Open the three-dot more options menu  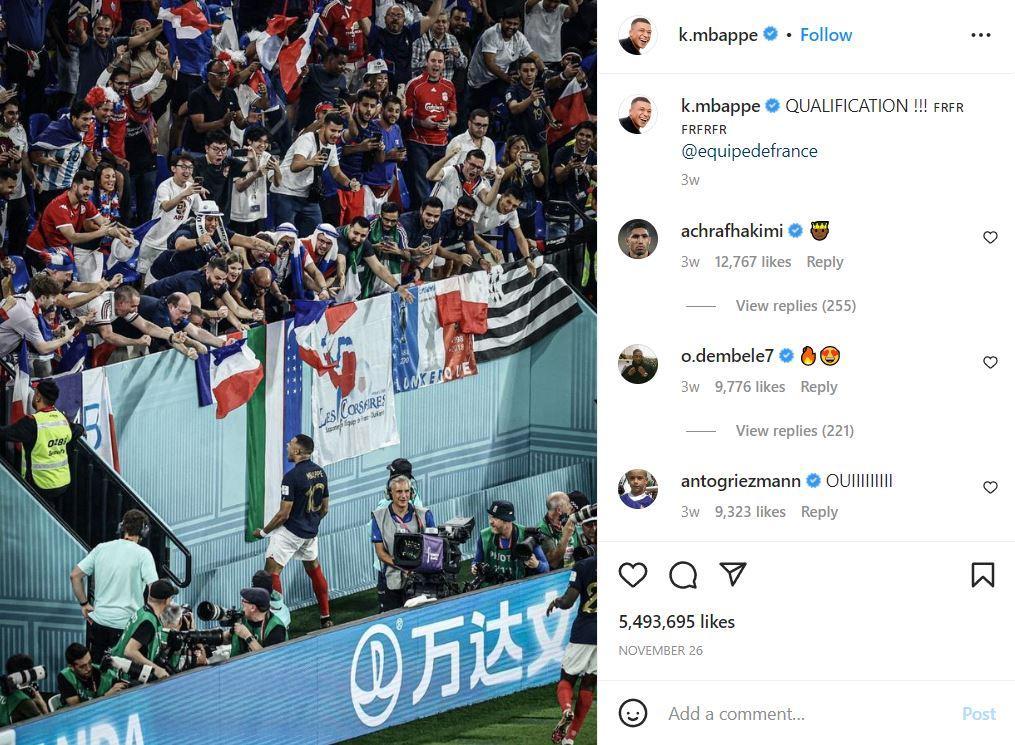pyautogui.click(x=981, y=35)
